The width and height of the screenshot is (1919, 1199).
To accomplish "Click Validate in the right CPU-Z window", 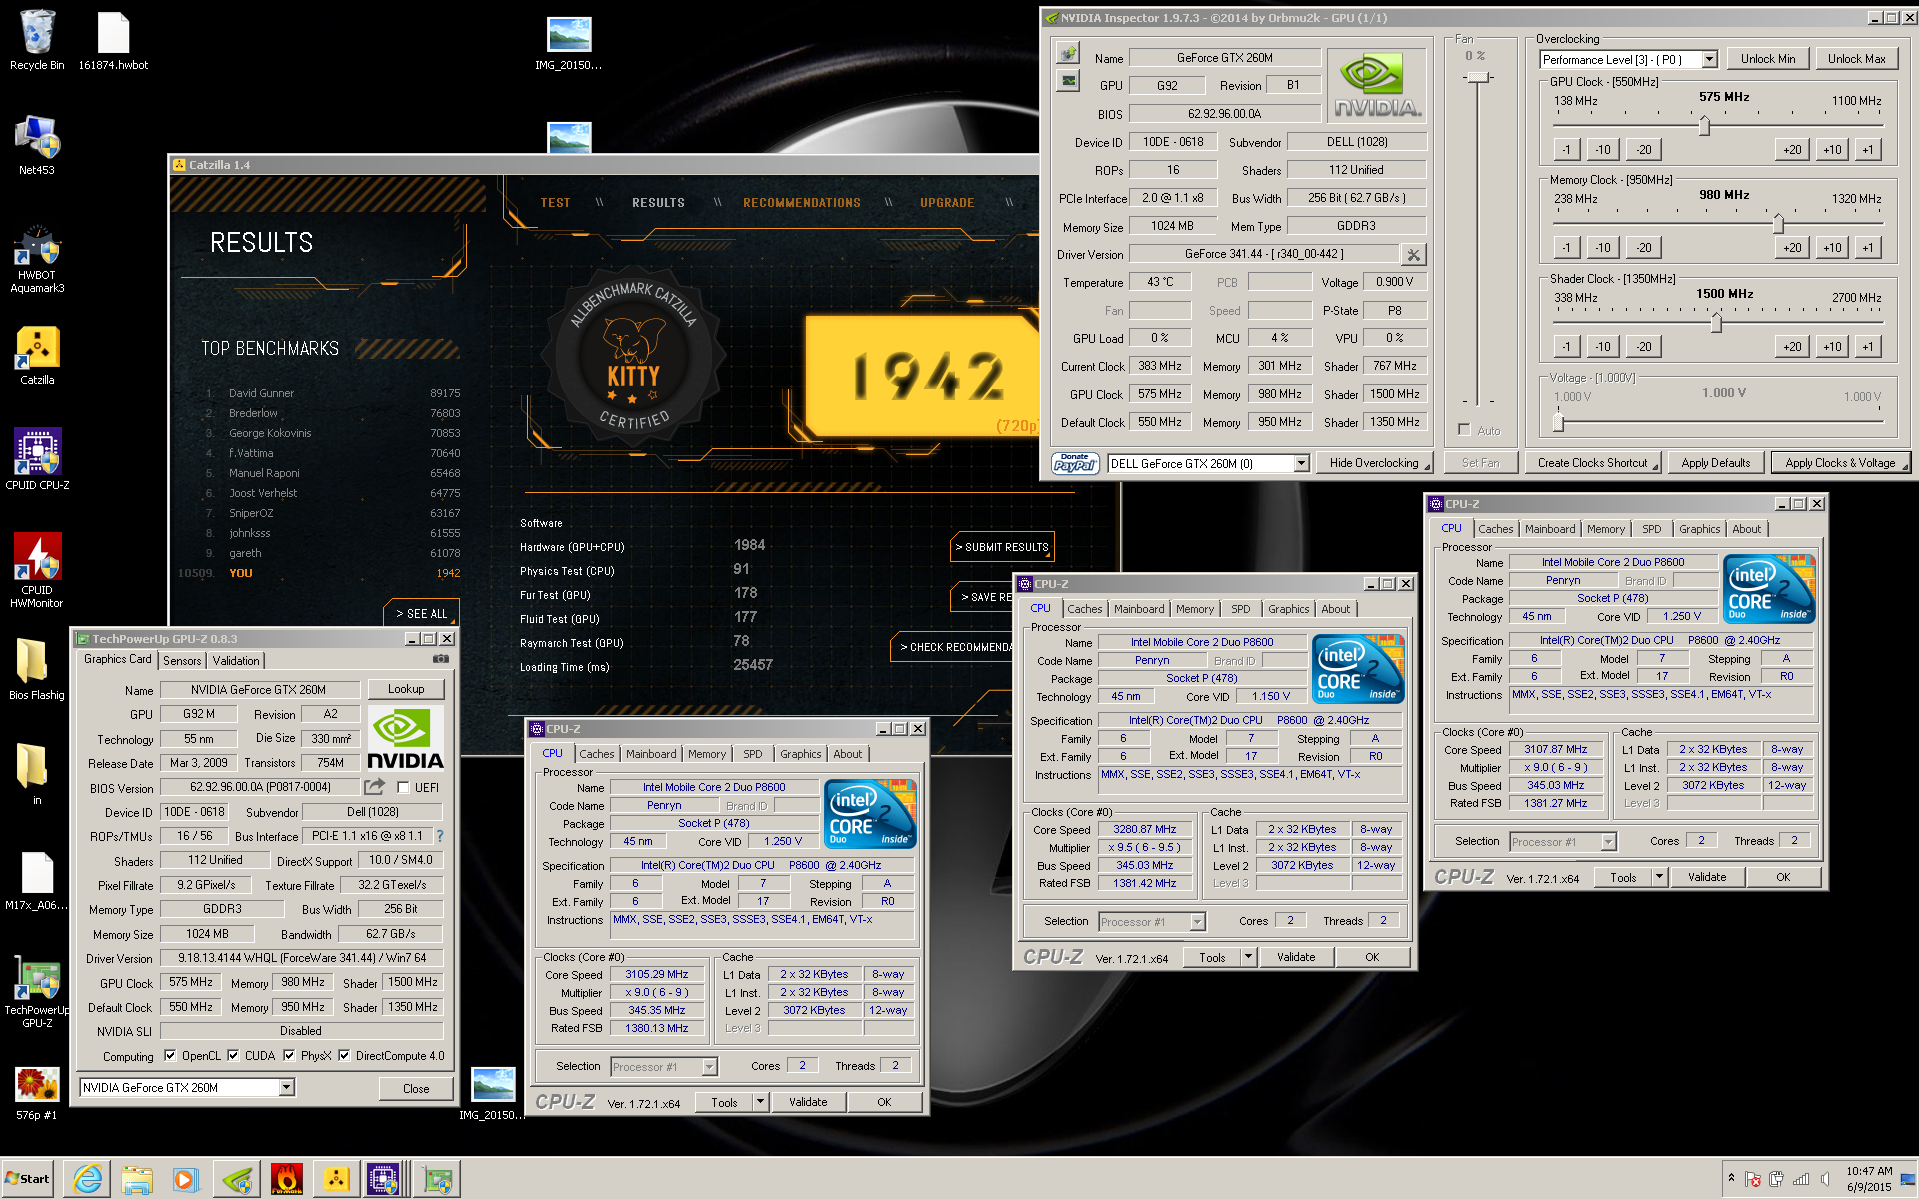I will coord(1706,877).
